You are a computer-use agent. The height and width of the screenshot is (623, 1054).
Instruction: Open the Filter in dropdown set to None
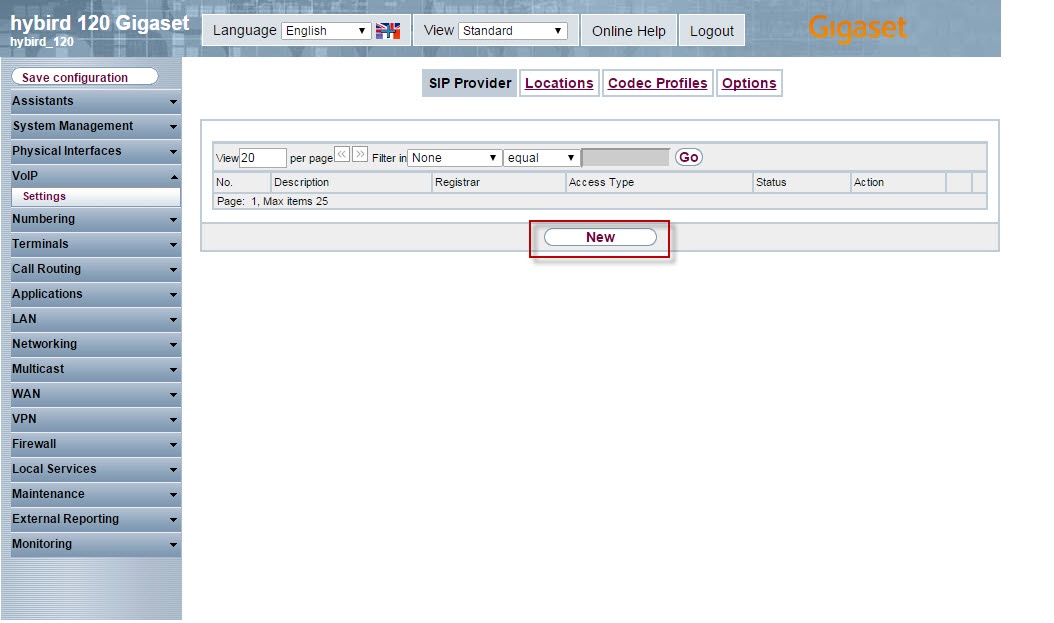click(x=454, y=158)
